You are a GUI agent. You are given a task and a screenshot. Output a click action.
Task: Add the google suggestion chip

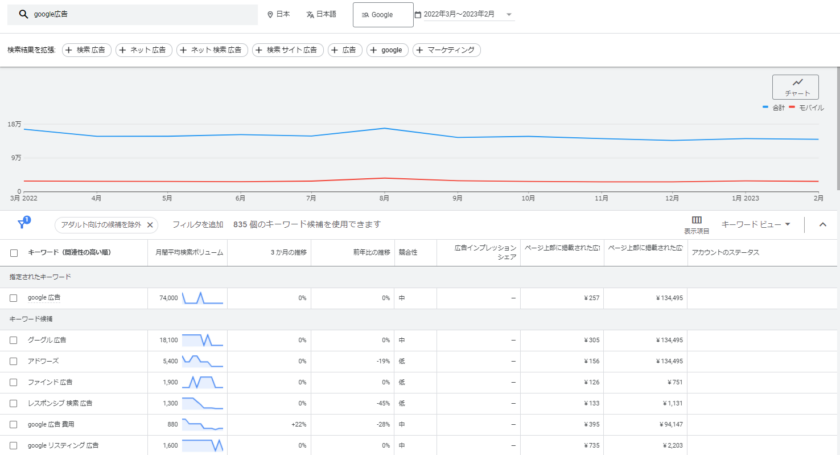point(387,50)
